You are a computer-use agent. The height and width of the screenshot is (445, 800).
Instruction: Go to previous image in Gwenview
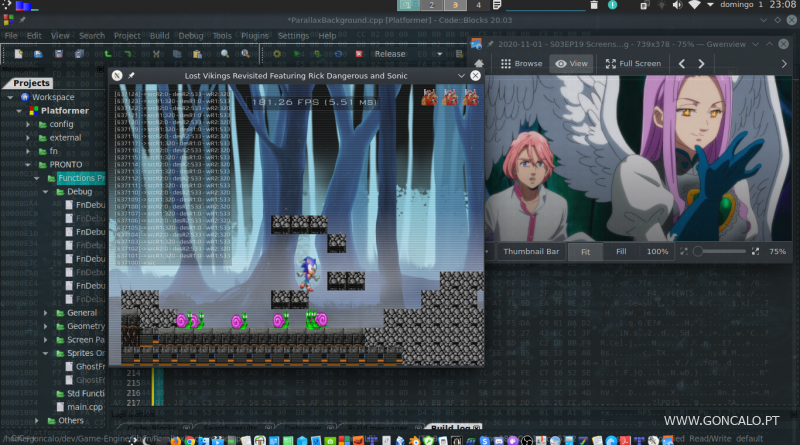[x=682, y=63]
